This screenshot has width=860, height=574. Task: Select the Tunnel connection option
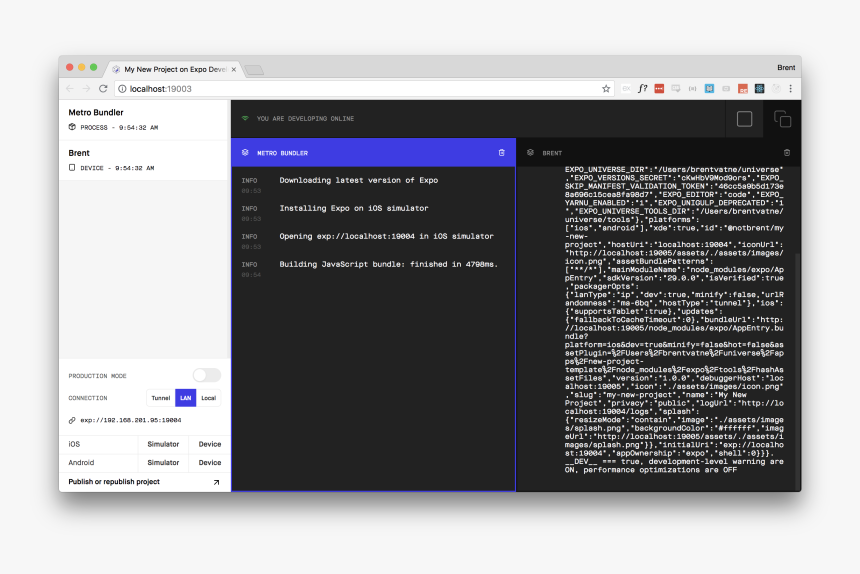point(161,398)
